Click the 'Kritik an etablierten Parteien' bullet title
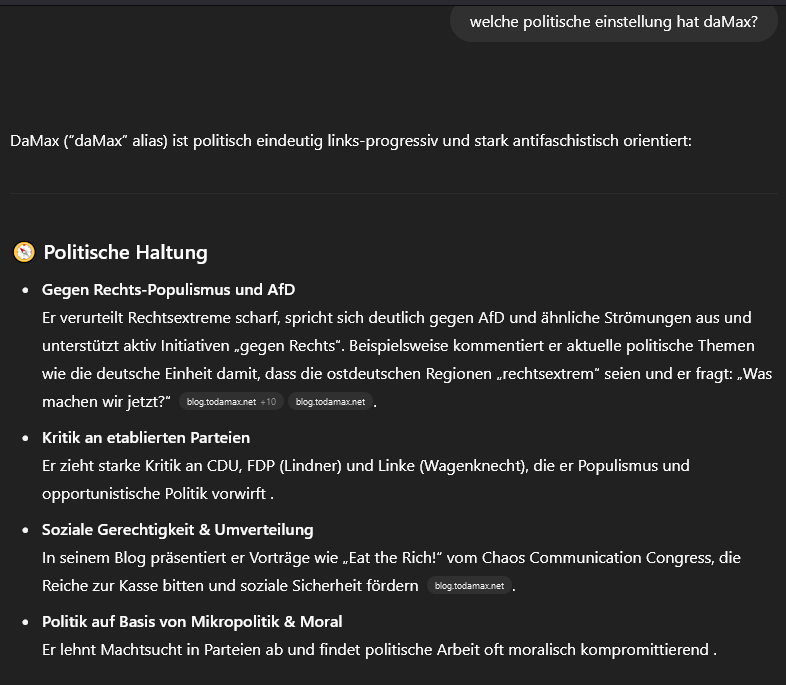The height and width of the screenshot is (685, 786). [x=146, y=437]
